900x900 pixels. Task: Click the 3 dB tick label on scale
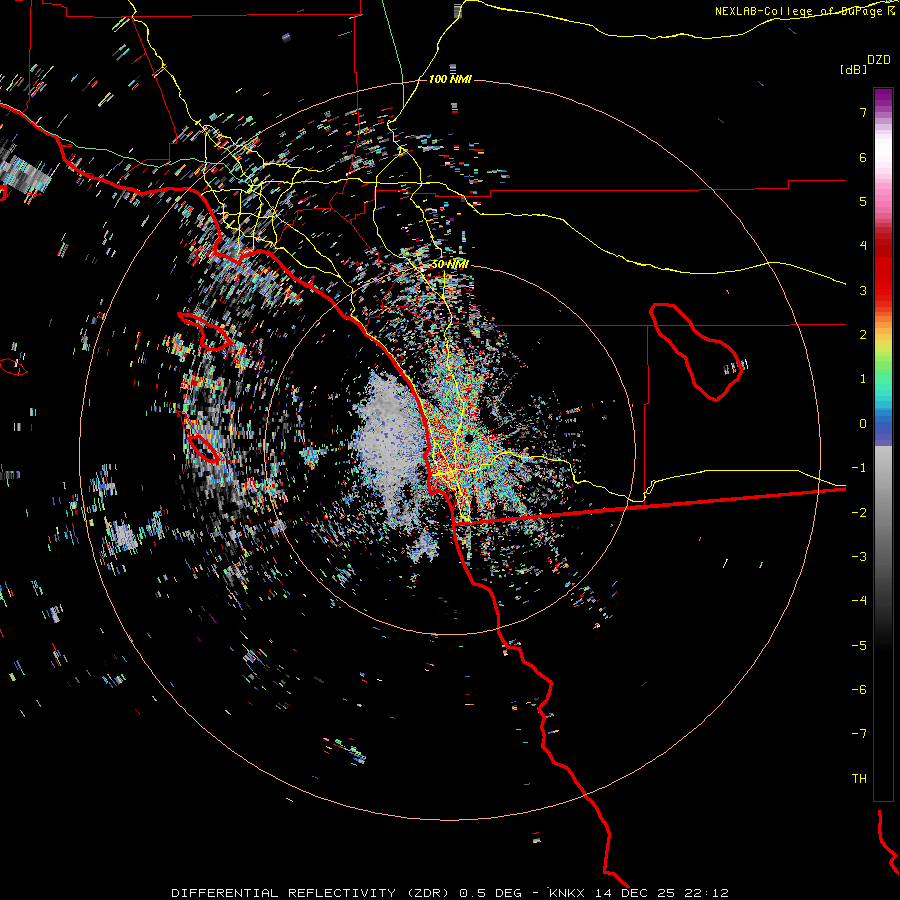tap(863, 290)
